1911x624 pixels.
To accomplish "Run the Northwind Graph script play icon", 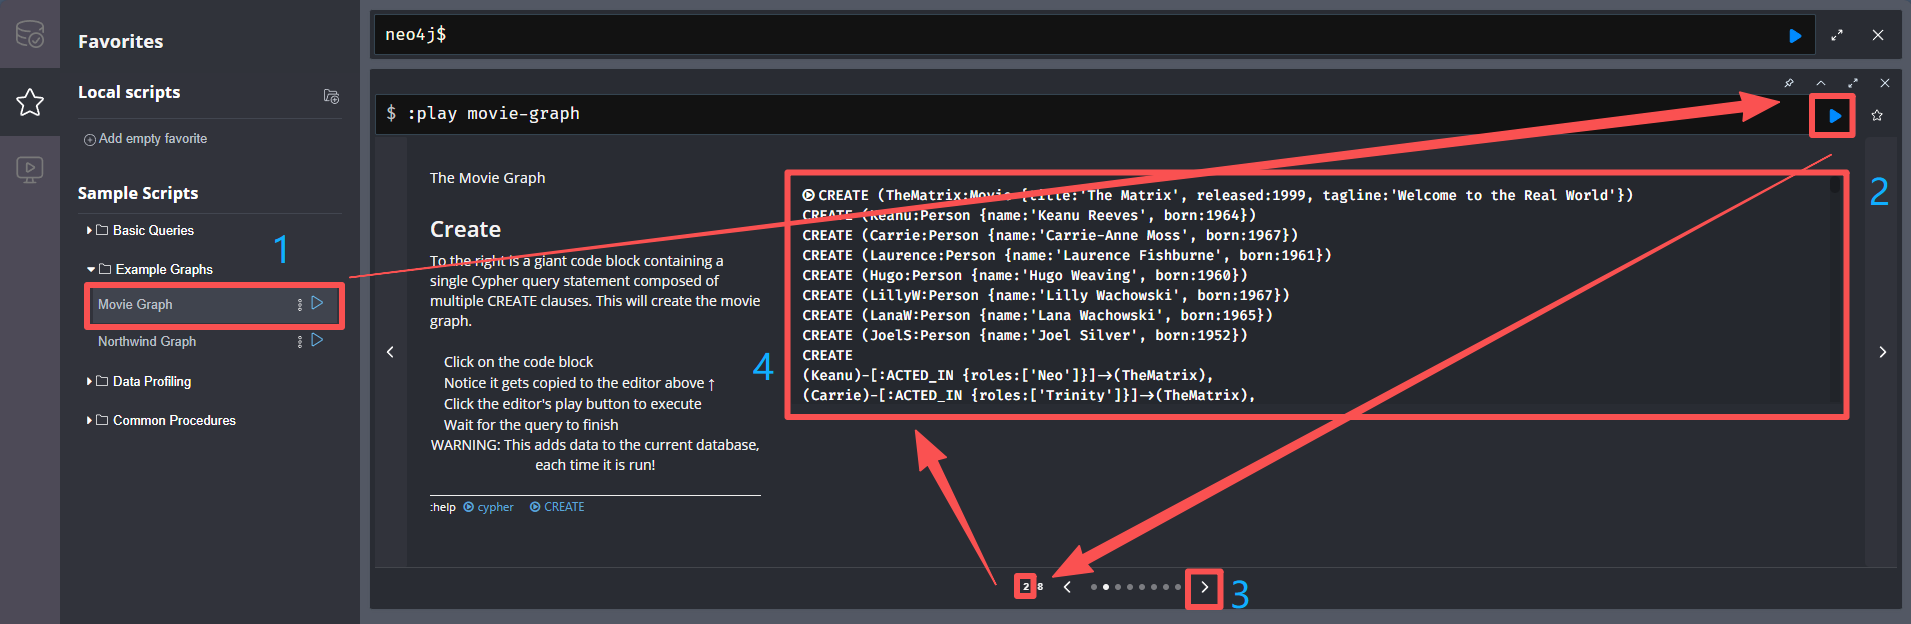I will click(317, 340).
